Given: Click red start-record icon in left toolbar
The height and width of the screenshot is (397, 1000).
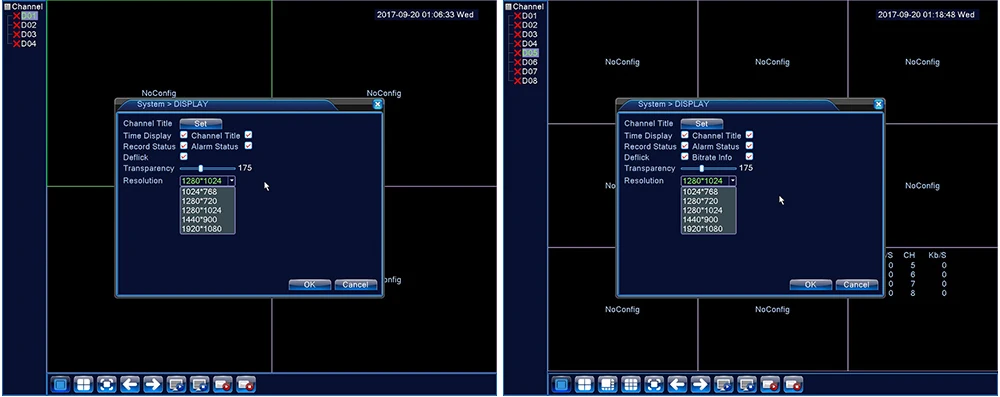Looking at the screenshot, I should [x=223, y=384].
